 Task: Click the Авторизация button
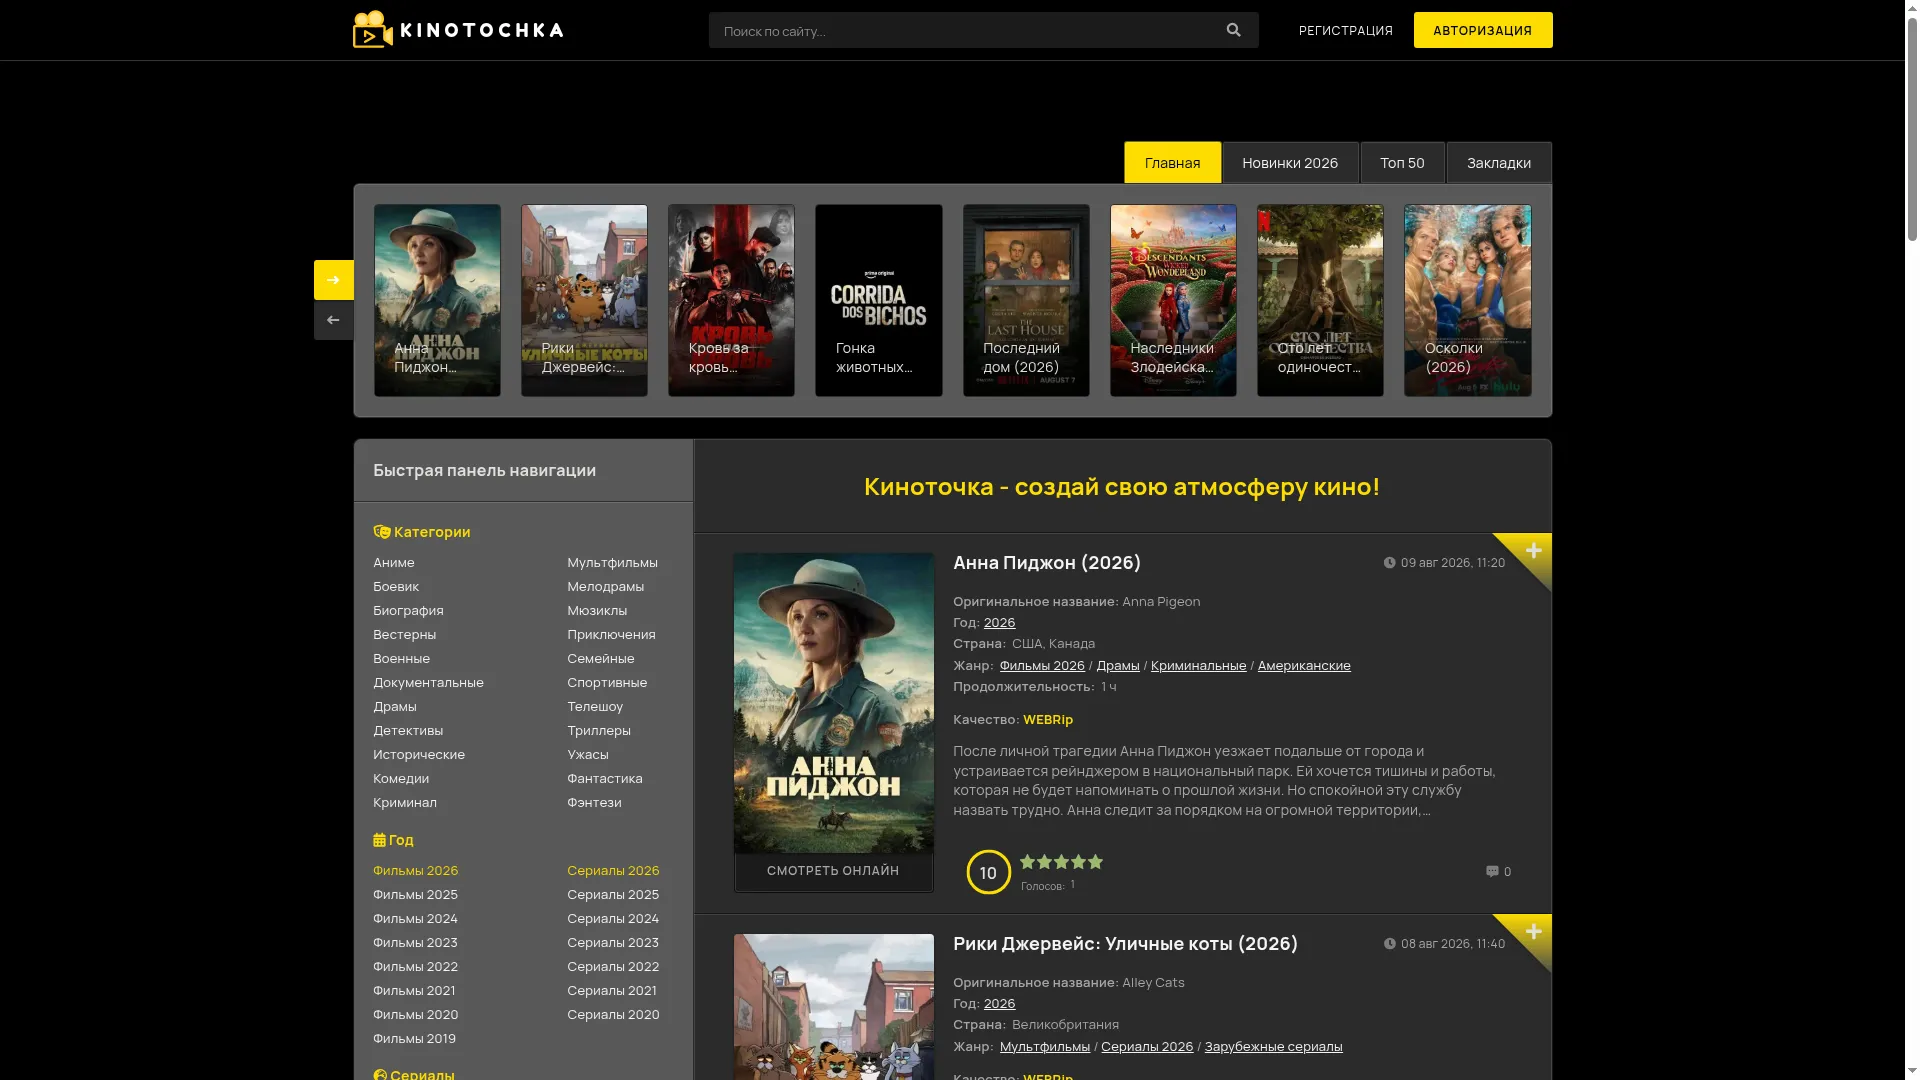[x=1483, y=30]
